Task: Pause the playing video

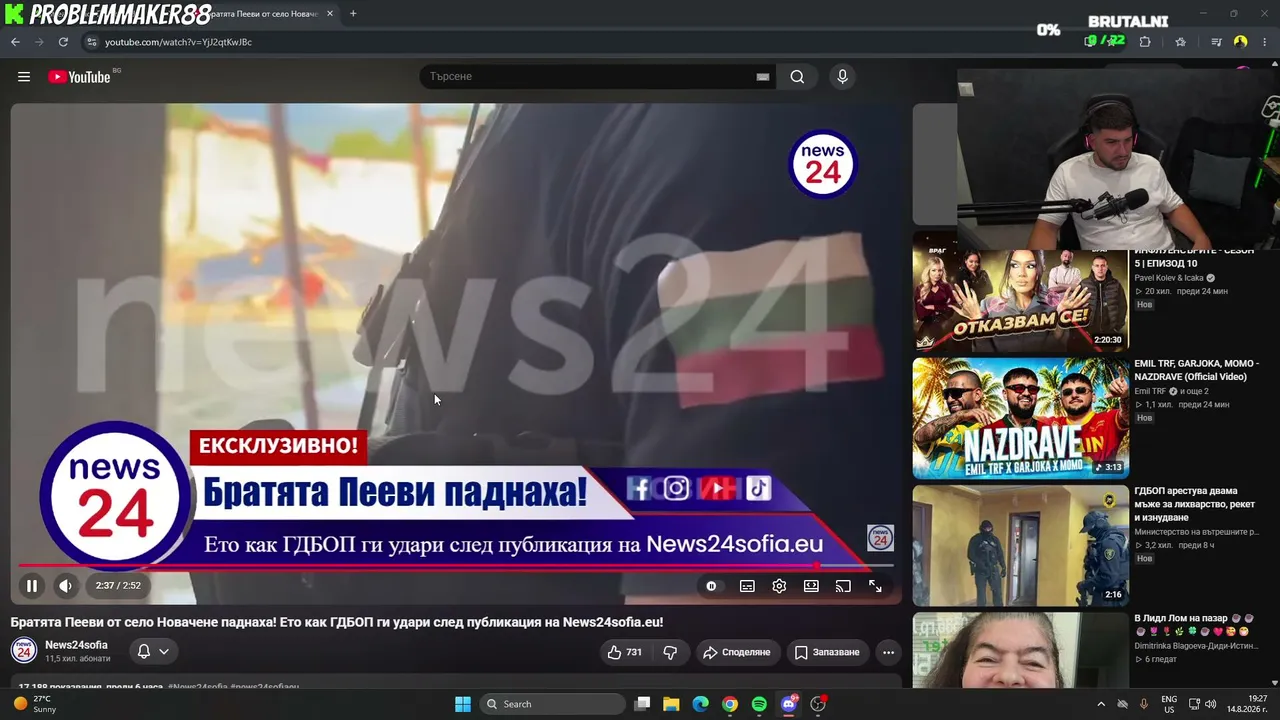Action: (31, 586)
